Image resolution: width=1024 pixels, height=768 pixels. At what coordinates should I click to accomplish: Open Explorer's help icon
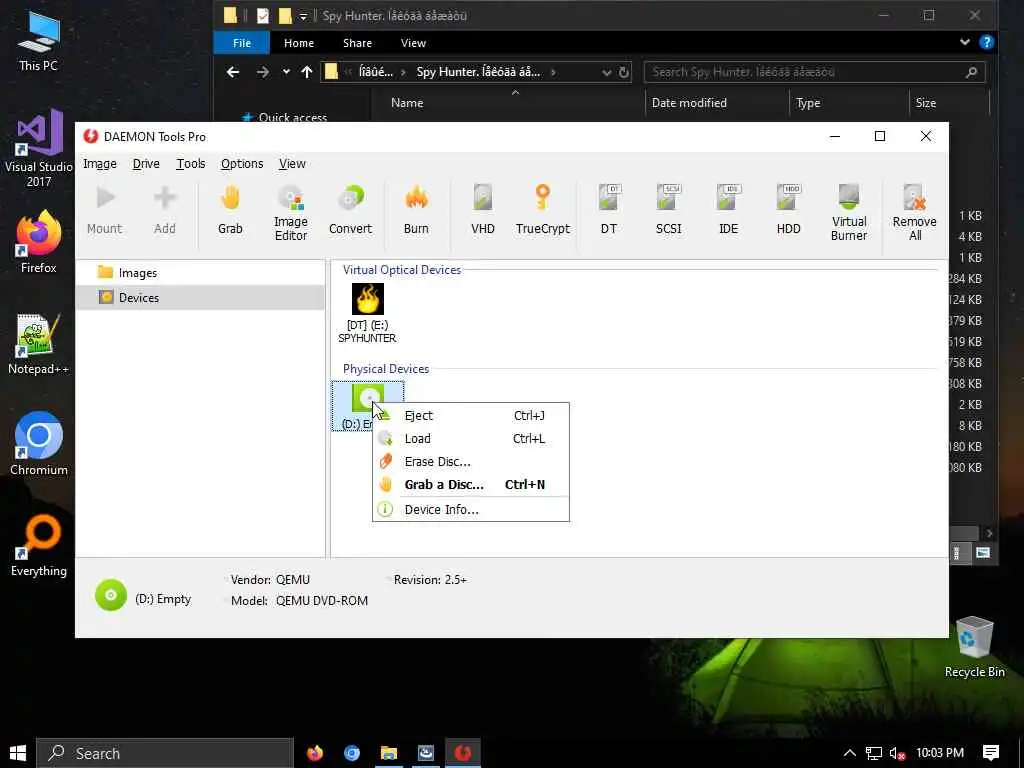(986, 42)
